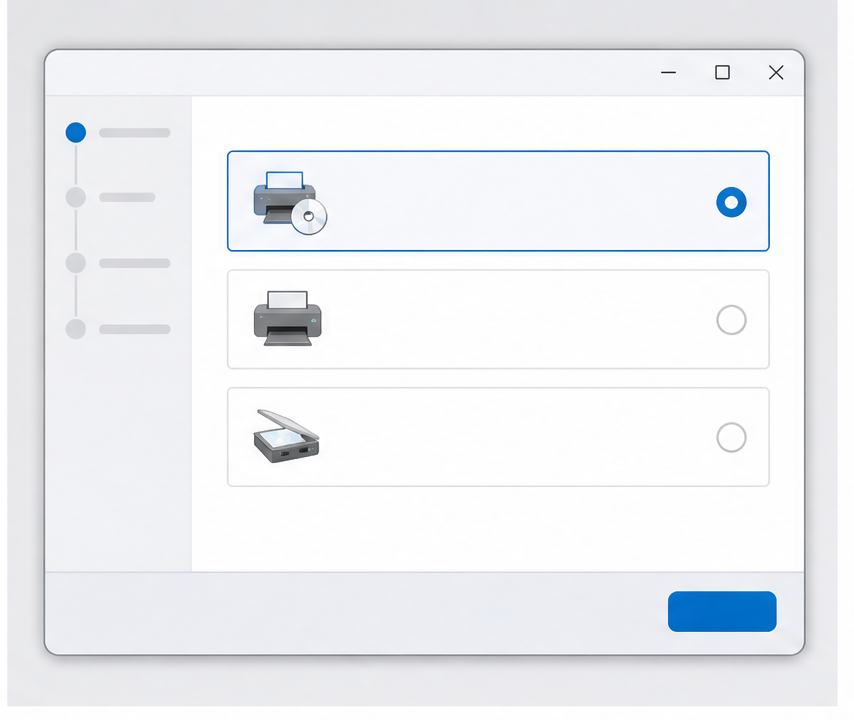Click the active blue first step circle
This screenshot has height=720, width=854.
(76, 132)
